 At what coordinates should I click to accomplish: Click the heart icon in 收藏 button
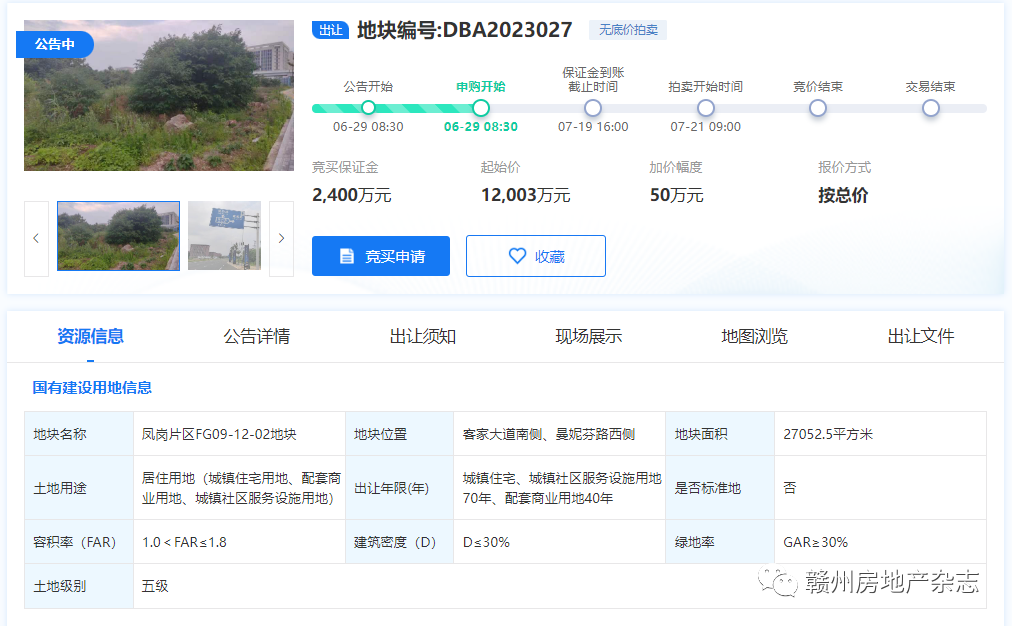tap(517, 256)
